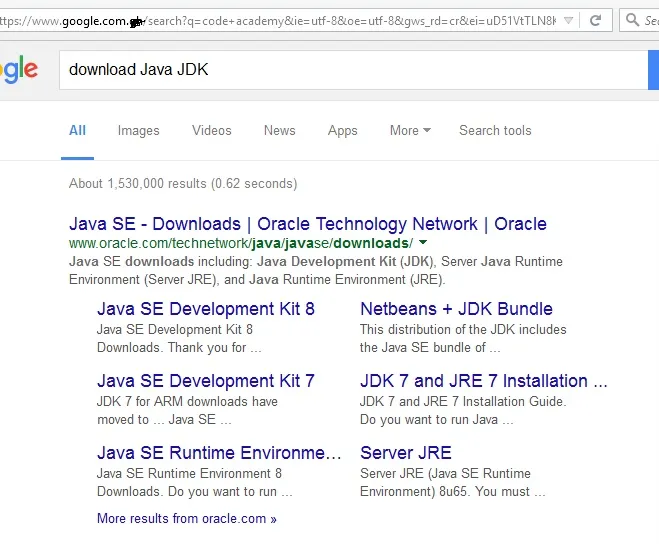Click into the Google search input field
Viewport: 659px width, 544px height.
pyautogui.click(x=353, y=70)
